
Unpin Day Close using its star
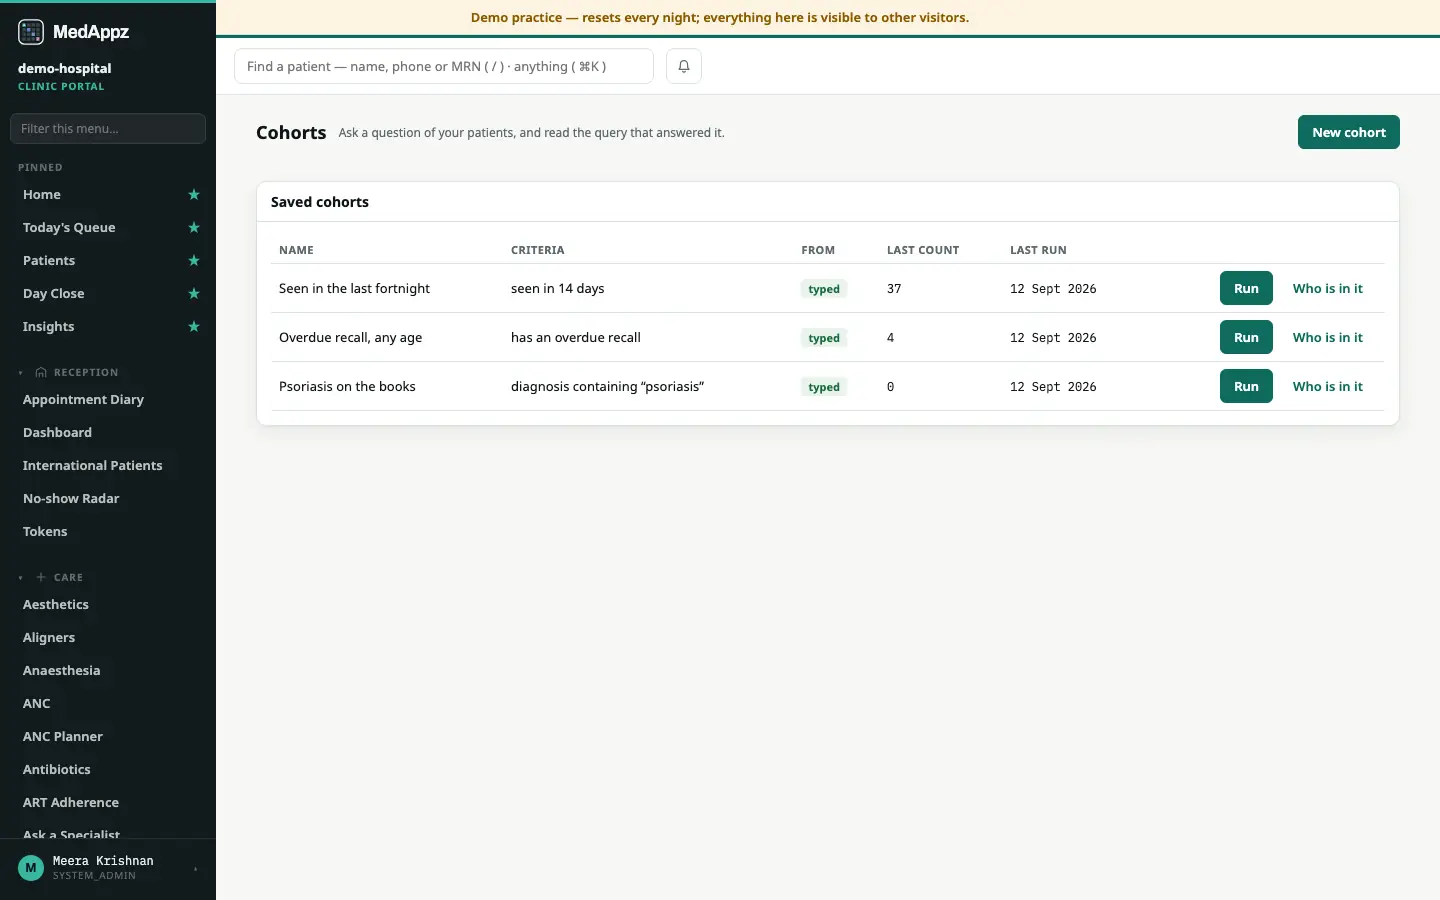point(194,294)
